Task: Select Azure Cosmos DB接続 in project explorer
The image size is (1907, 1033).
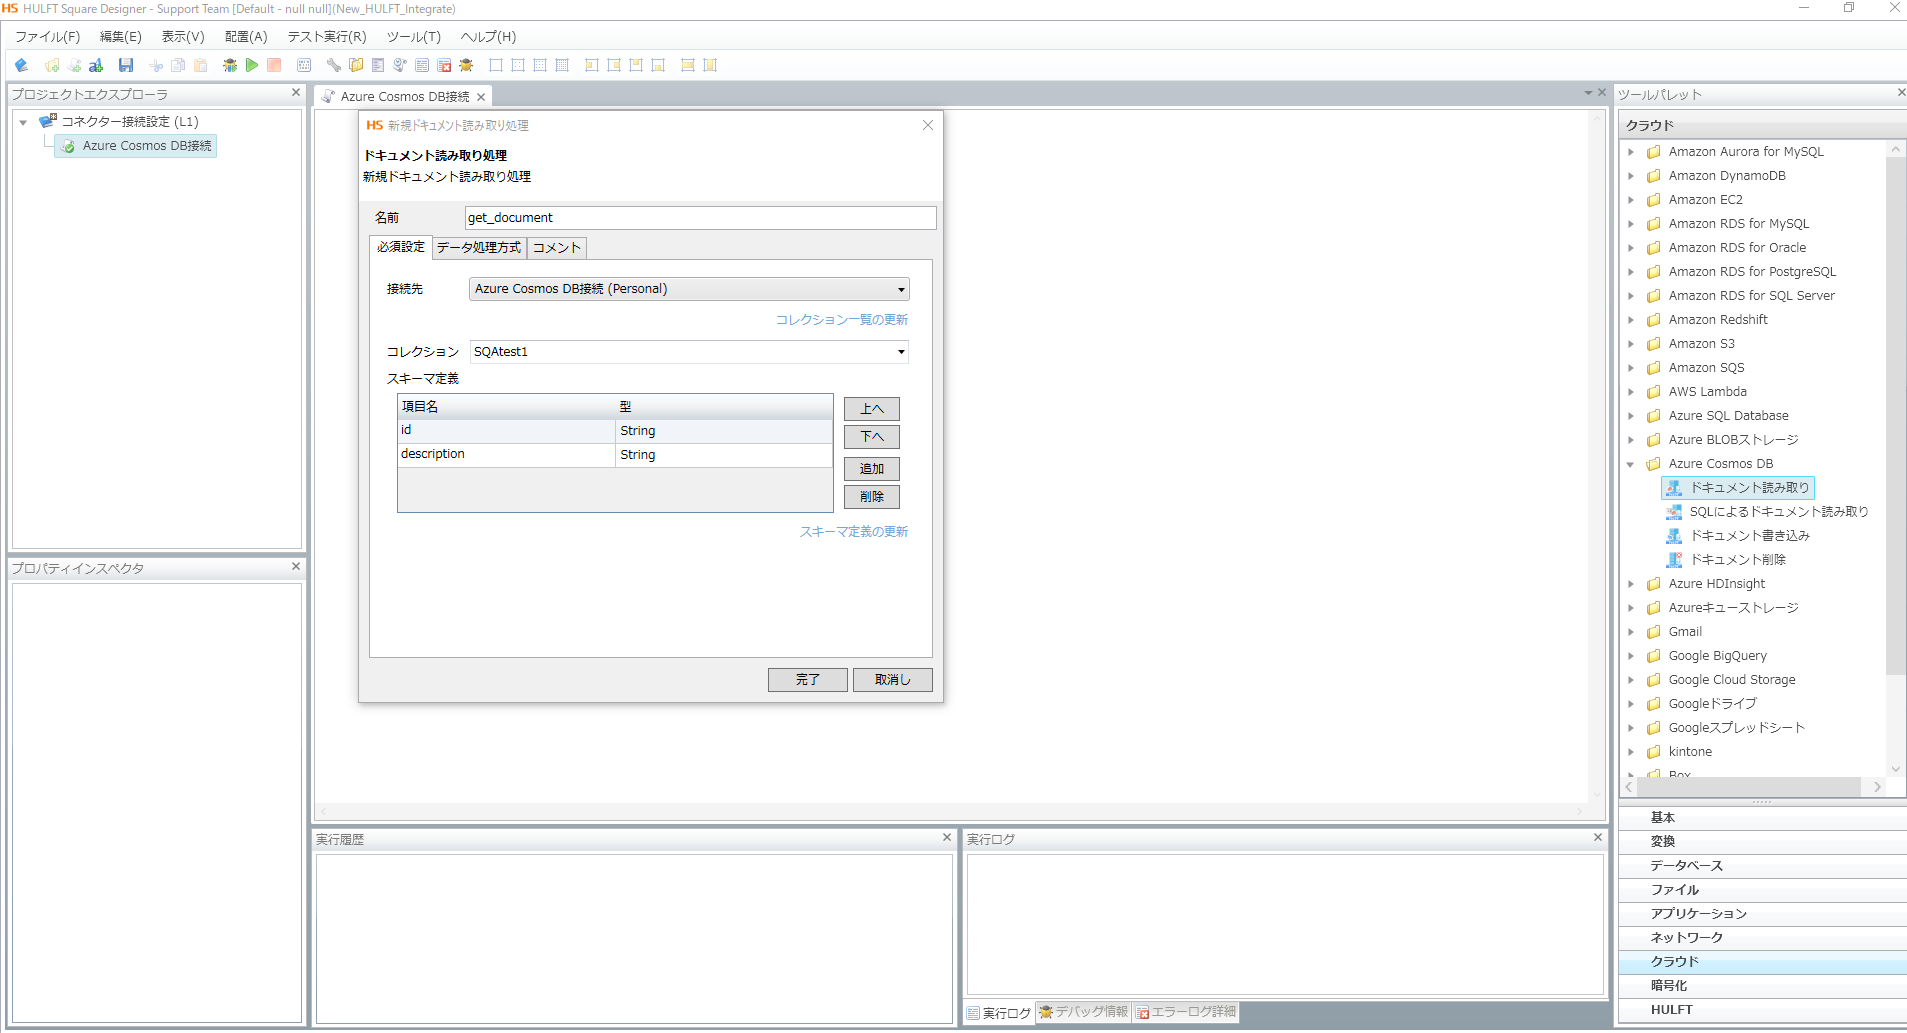Action: coord(136,146)
